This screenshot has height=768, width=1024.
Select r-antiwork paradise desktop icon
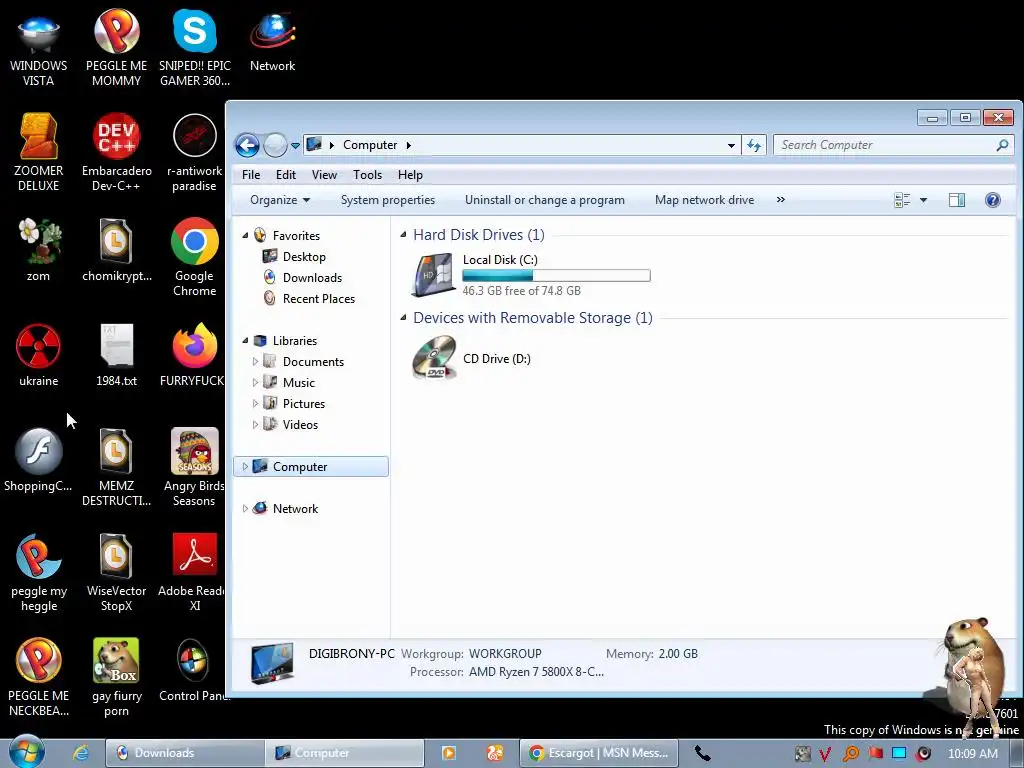[x=195, y=153]
